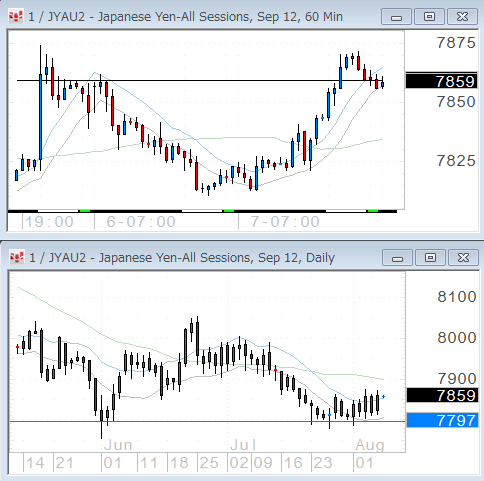Close the Daily chart window
The width and height of the screenshot is (484, 481).
click(x=463, y=258)
